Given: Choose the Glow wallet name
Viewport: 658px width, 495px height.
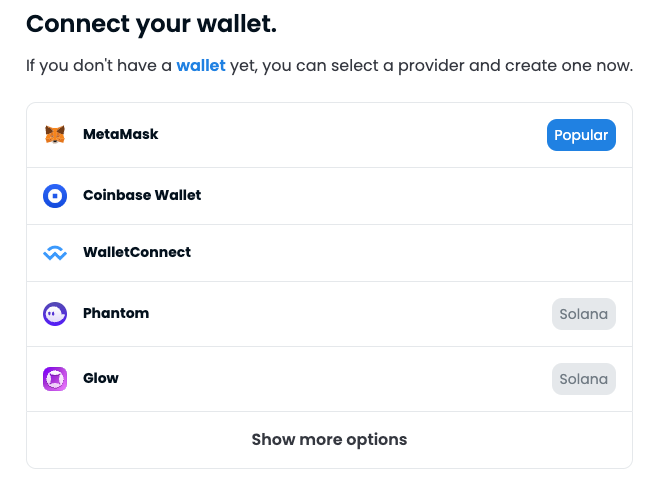Looking at the screenshot, I should pos(101,378).
